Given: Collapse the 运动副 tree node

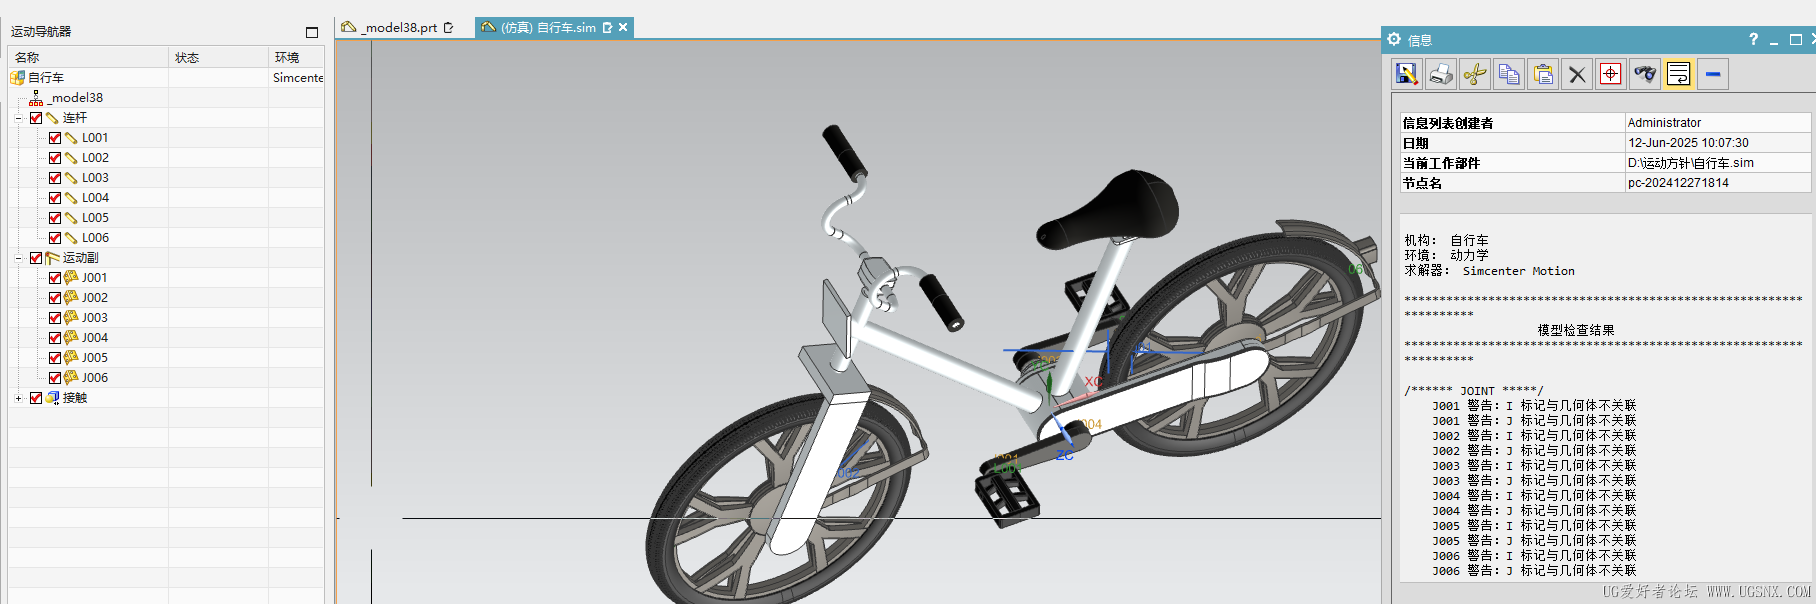Looking at the screenshot, I should 18,258.
